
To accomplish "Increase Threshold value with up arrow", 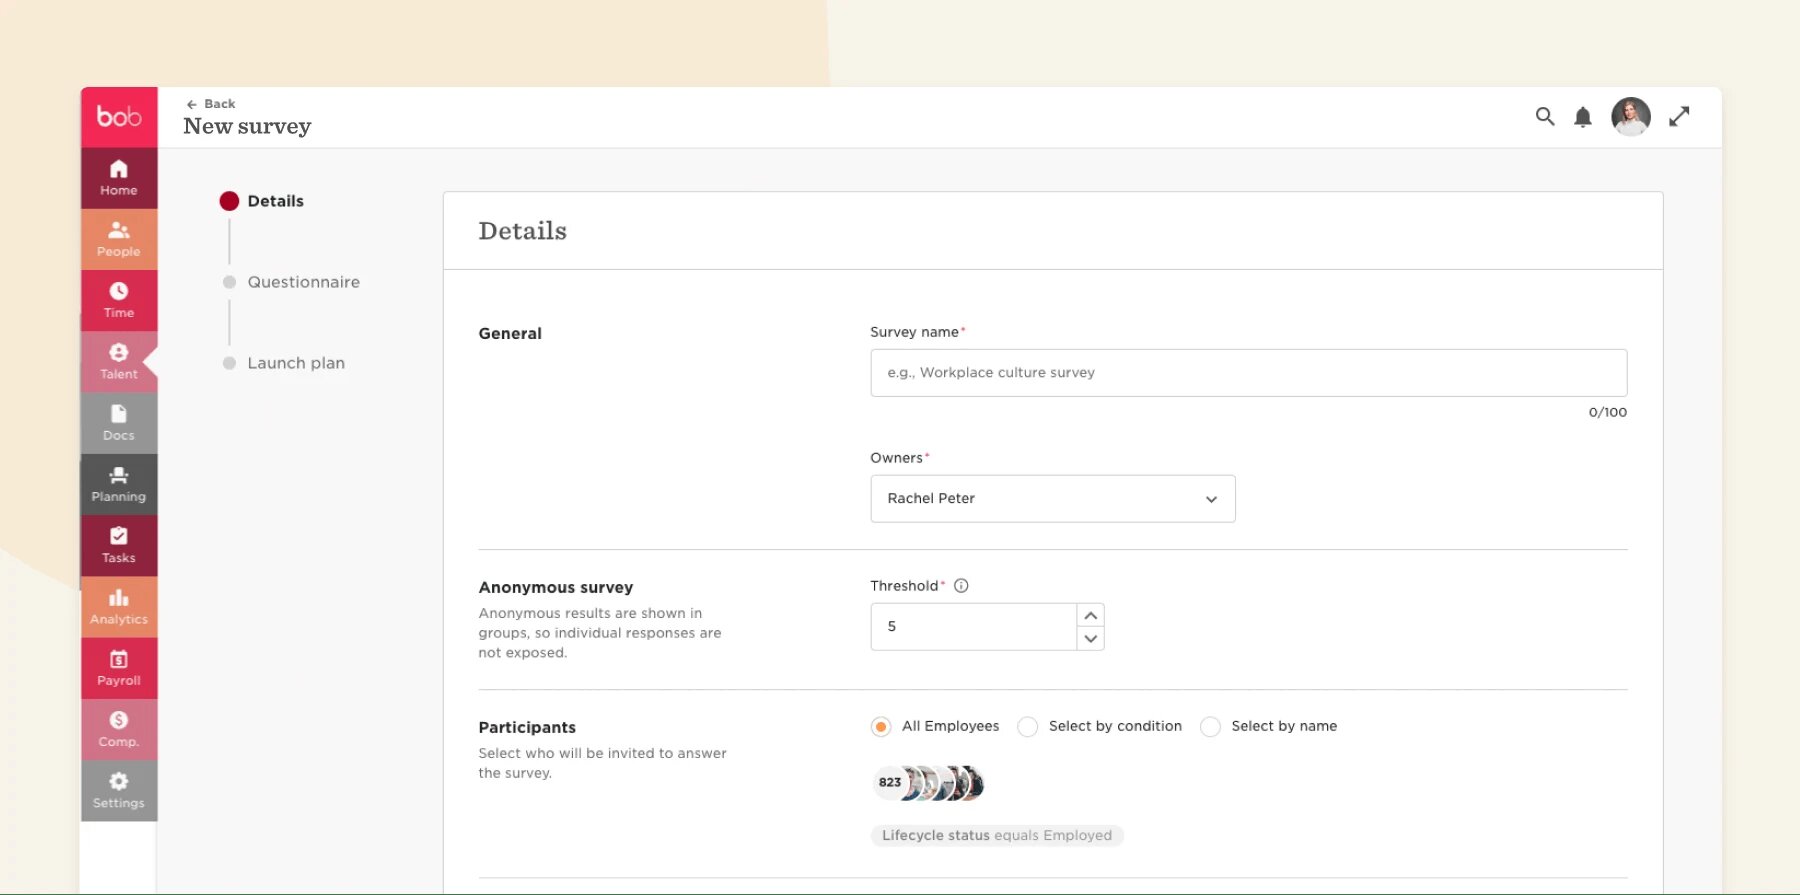I will pyautogui.click(x=1091, y=615).
